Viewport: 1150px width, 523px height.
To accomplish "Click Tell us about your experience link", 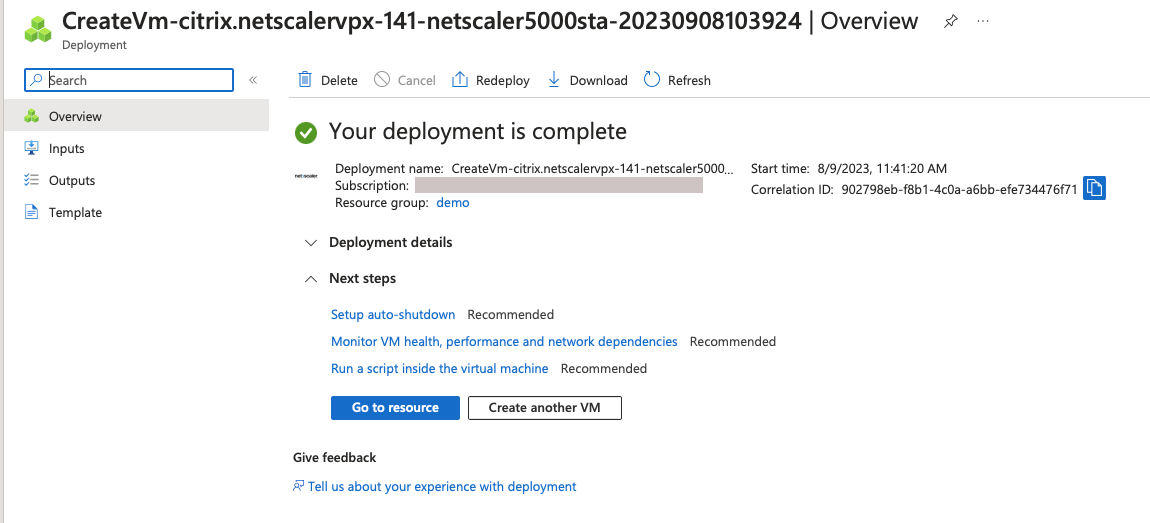I will [x=442, y=486].
